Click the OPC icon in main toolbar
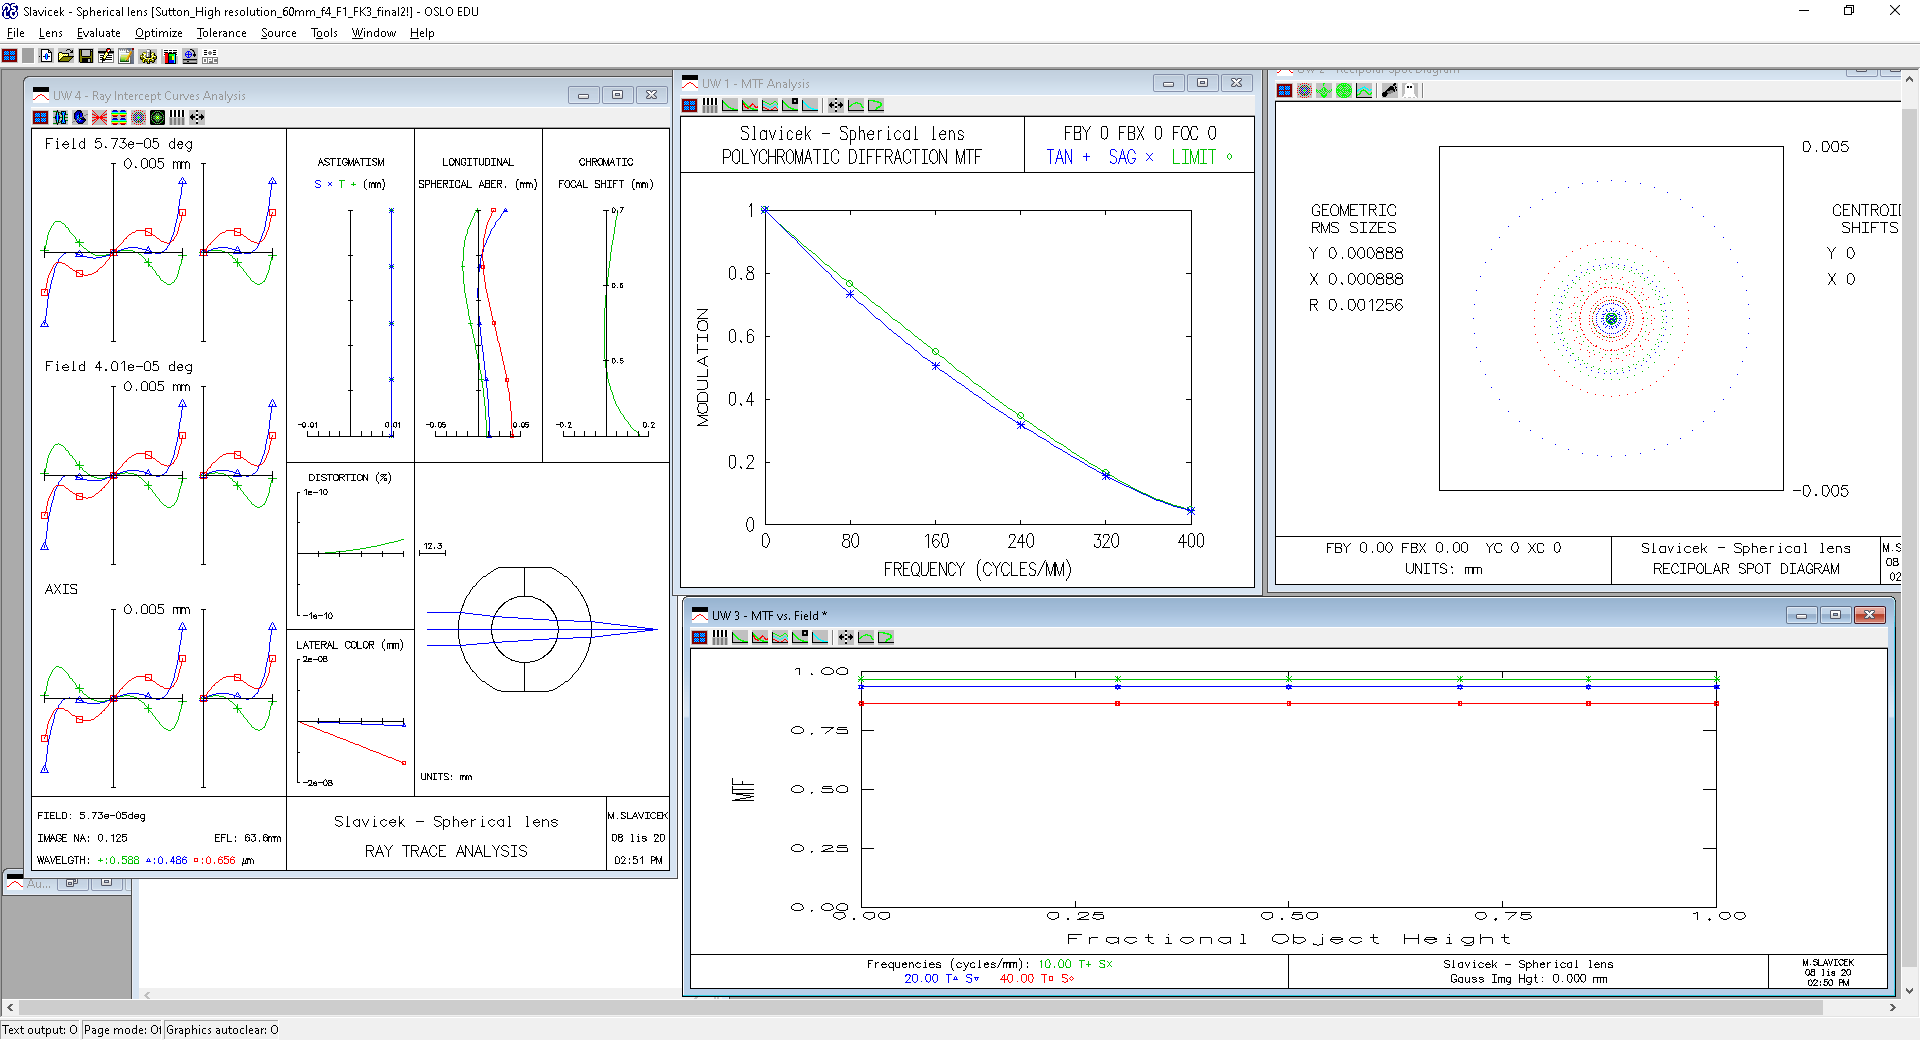Image resolution: width=1920 pixels, height=1040 pixels. [210, 56]
